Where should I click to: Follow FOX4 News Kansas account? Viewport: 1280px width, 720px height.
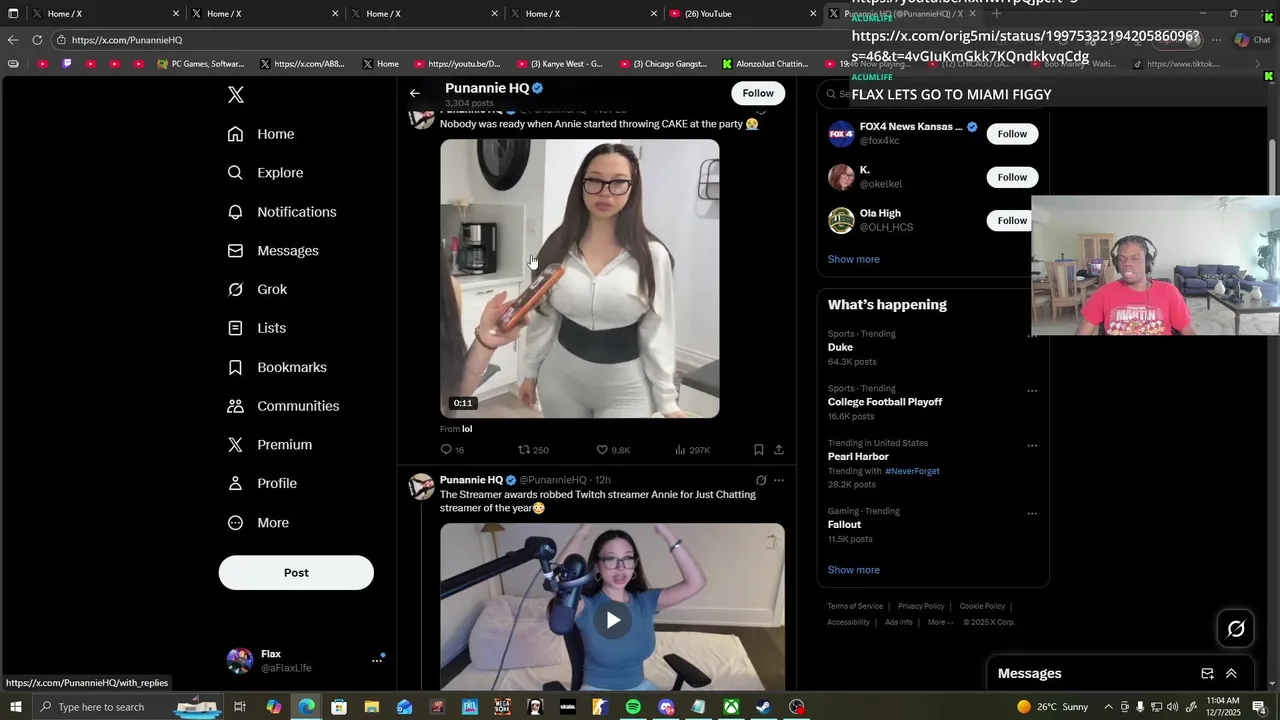click(1012, 134)
